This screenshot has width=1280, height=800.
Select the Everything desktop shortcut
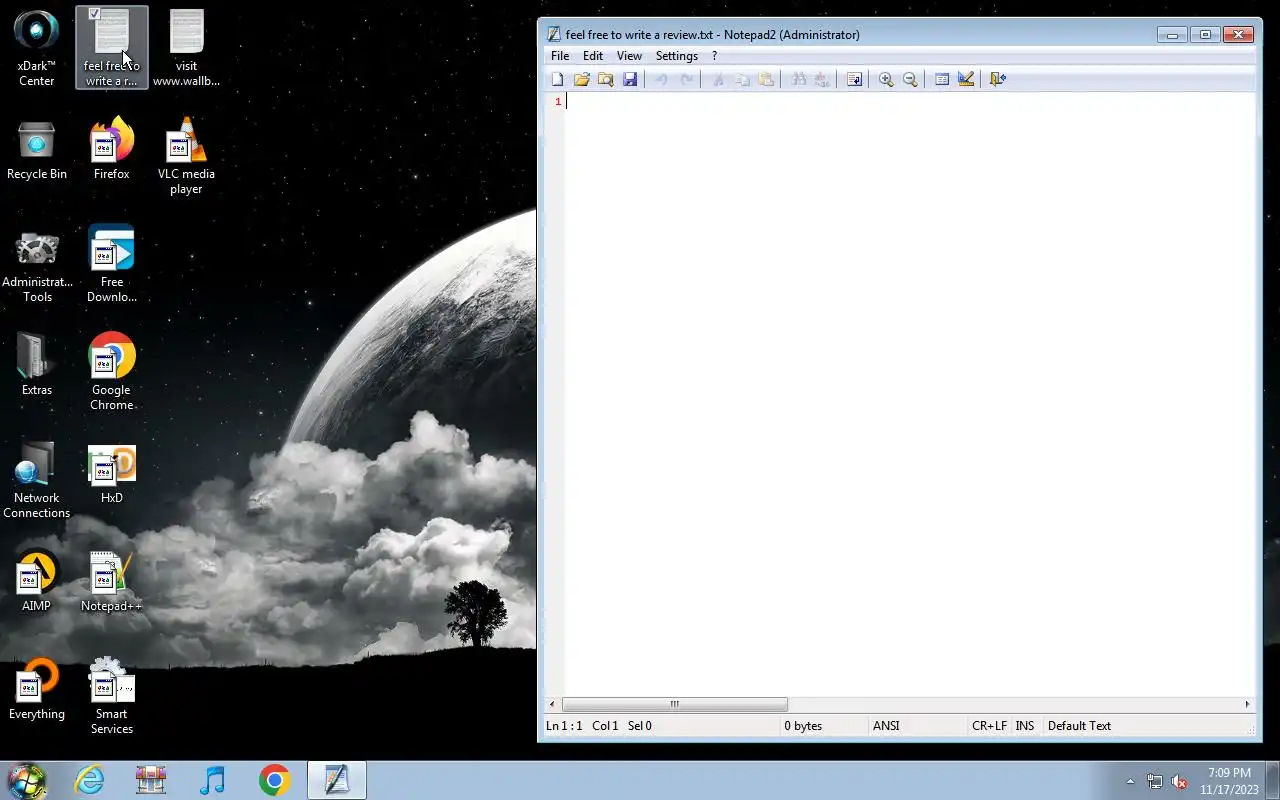37,690
